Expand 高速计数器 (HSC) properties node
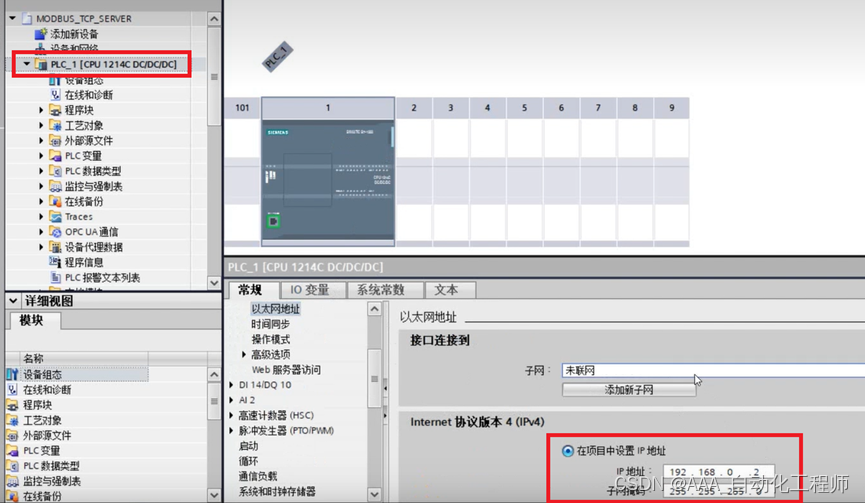Screen dimensions: 865x503 231,415
